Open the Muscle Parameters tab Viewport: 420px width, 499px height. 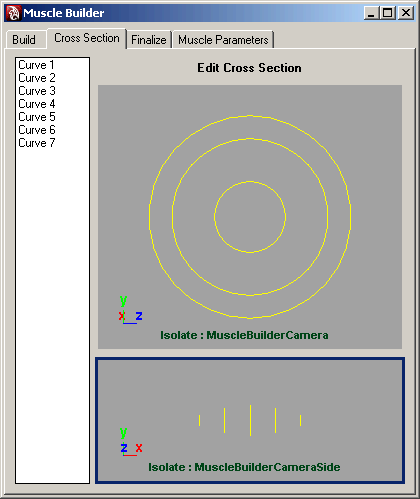point(223,40)
